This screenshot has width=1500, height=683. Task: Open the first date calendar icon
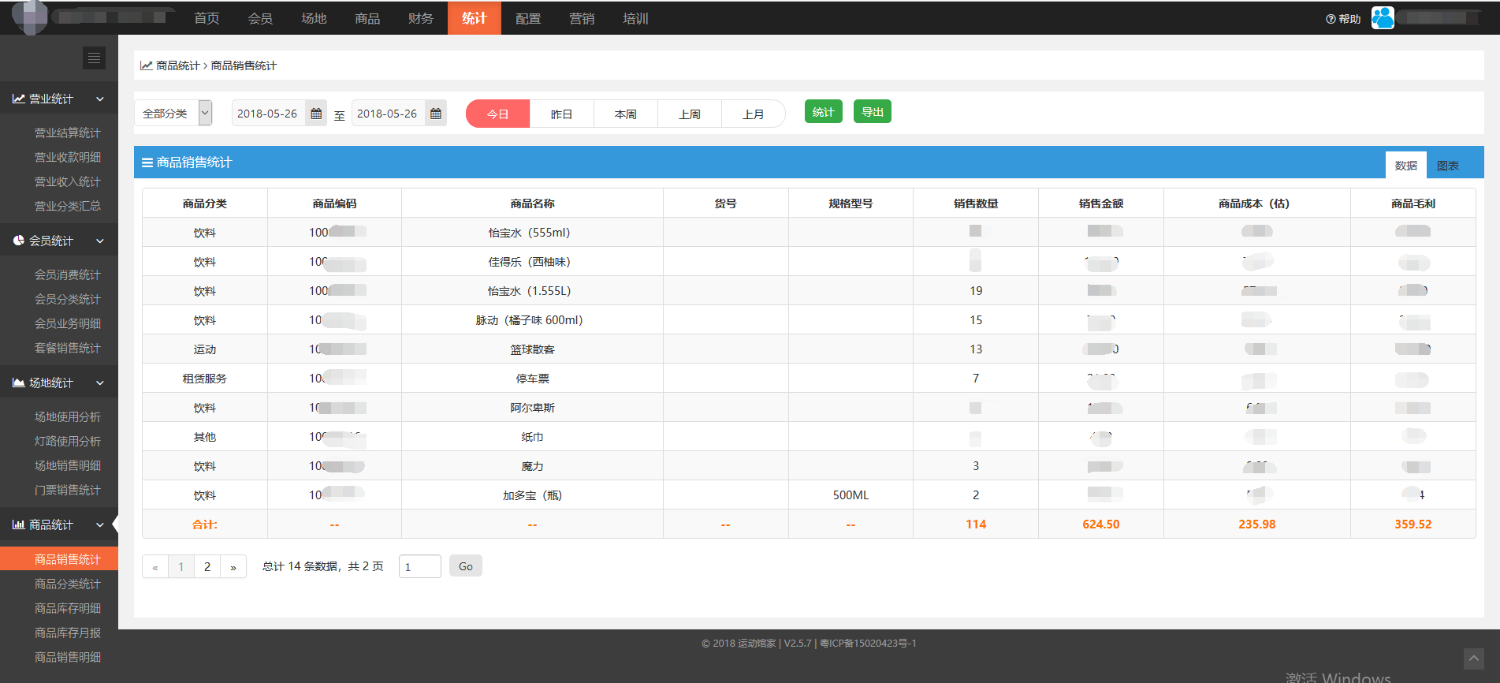[316, 114]
